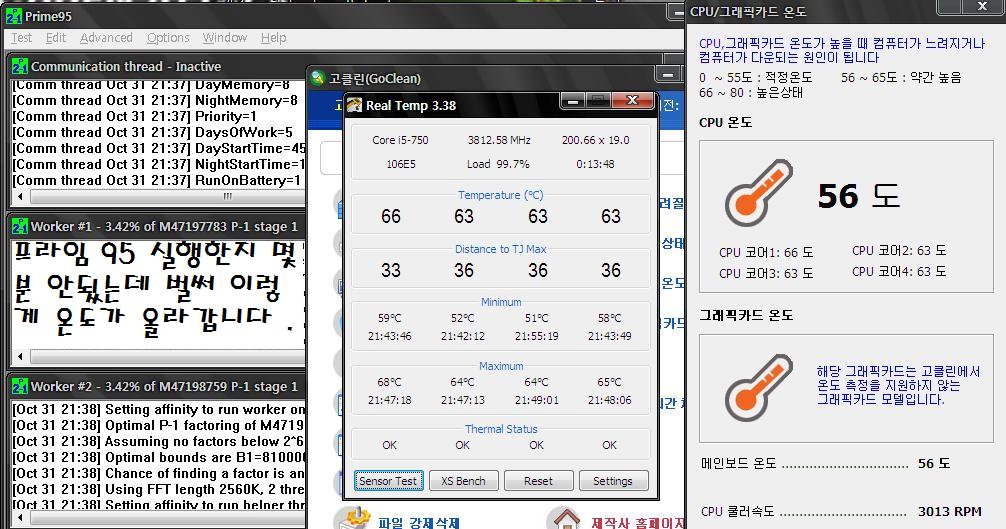Screen dimensions: 1006x529
Task: Click the Real Temp title bar icon
Action: point(355,105)
